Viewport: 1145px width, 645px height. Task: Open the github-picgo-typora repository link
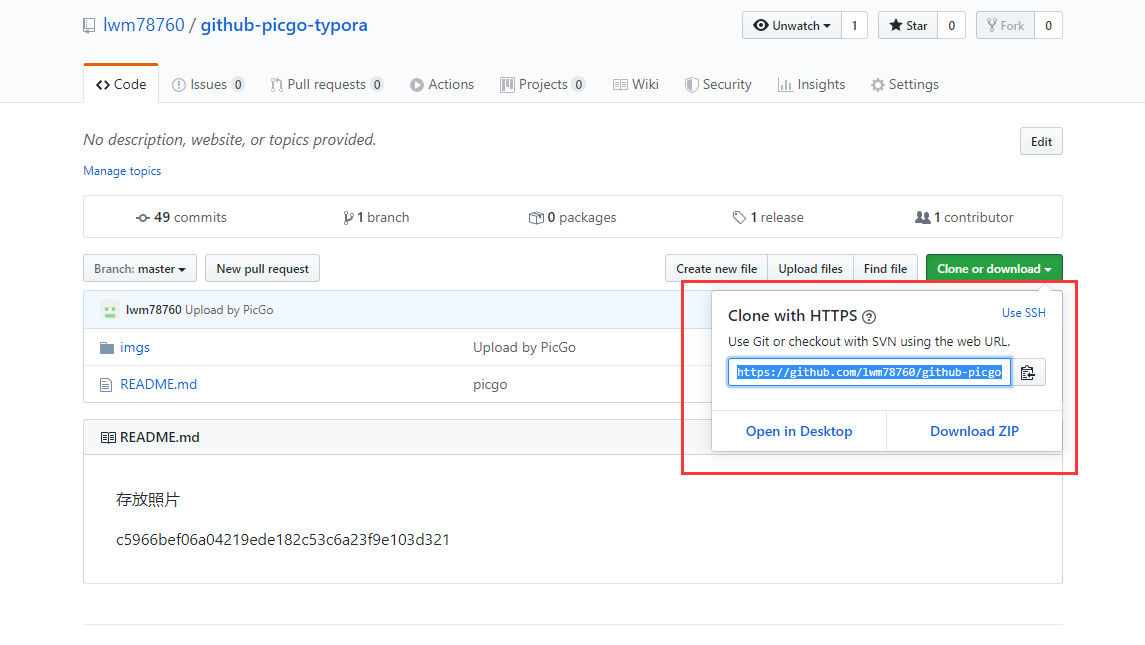coord(284,25)
